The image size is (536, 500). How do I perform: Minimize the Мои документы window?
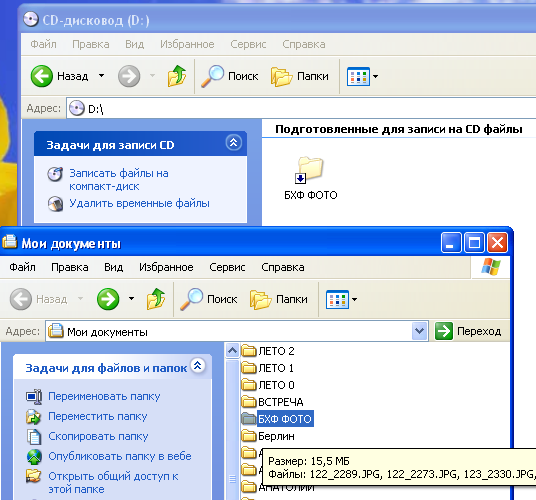(x=451, y=243)
